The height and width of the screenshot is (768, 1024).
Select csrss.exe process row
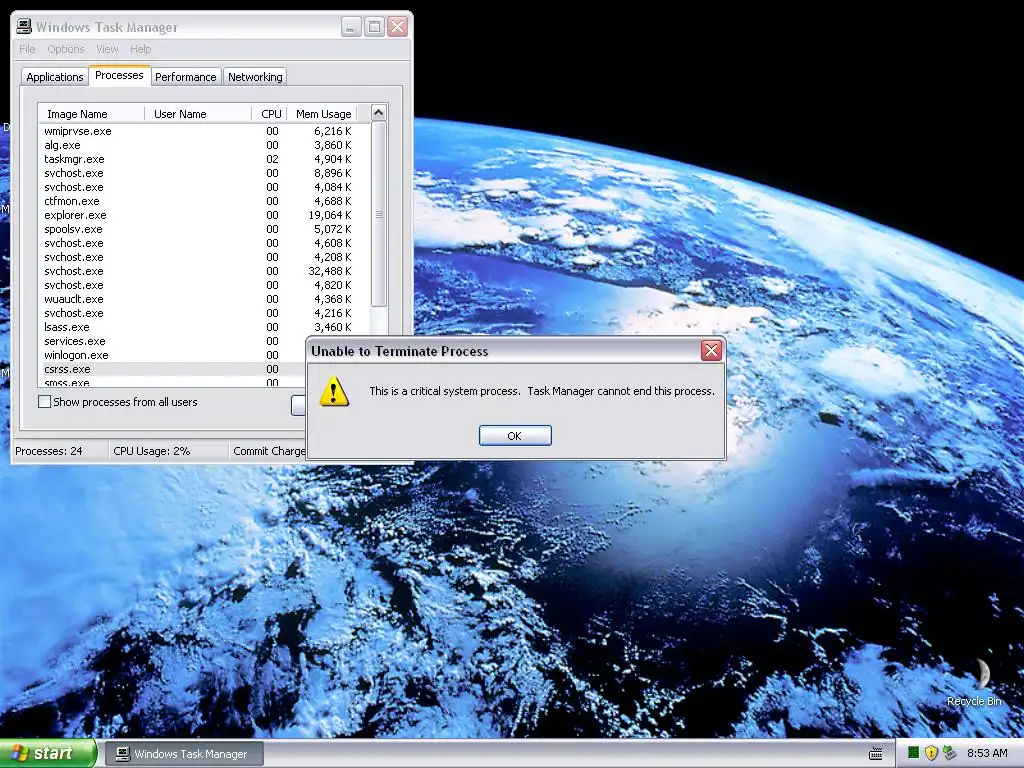173,369
